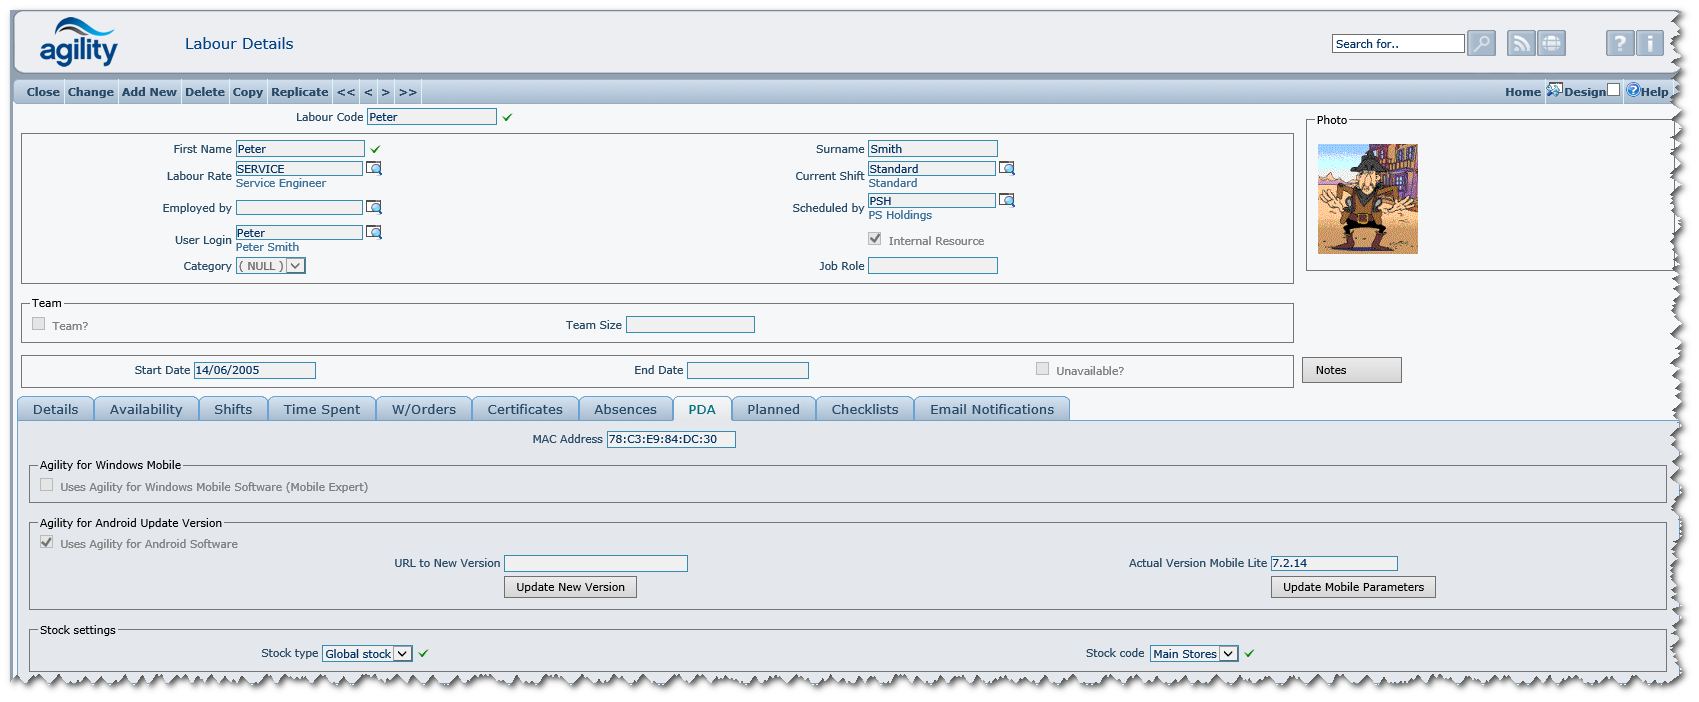
Task: Open the RSS feed icon
Action: [1521, 43]
